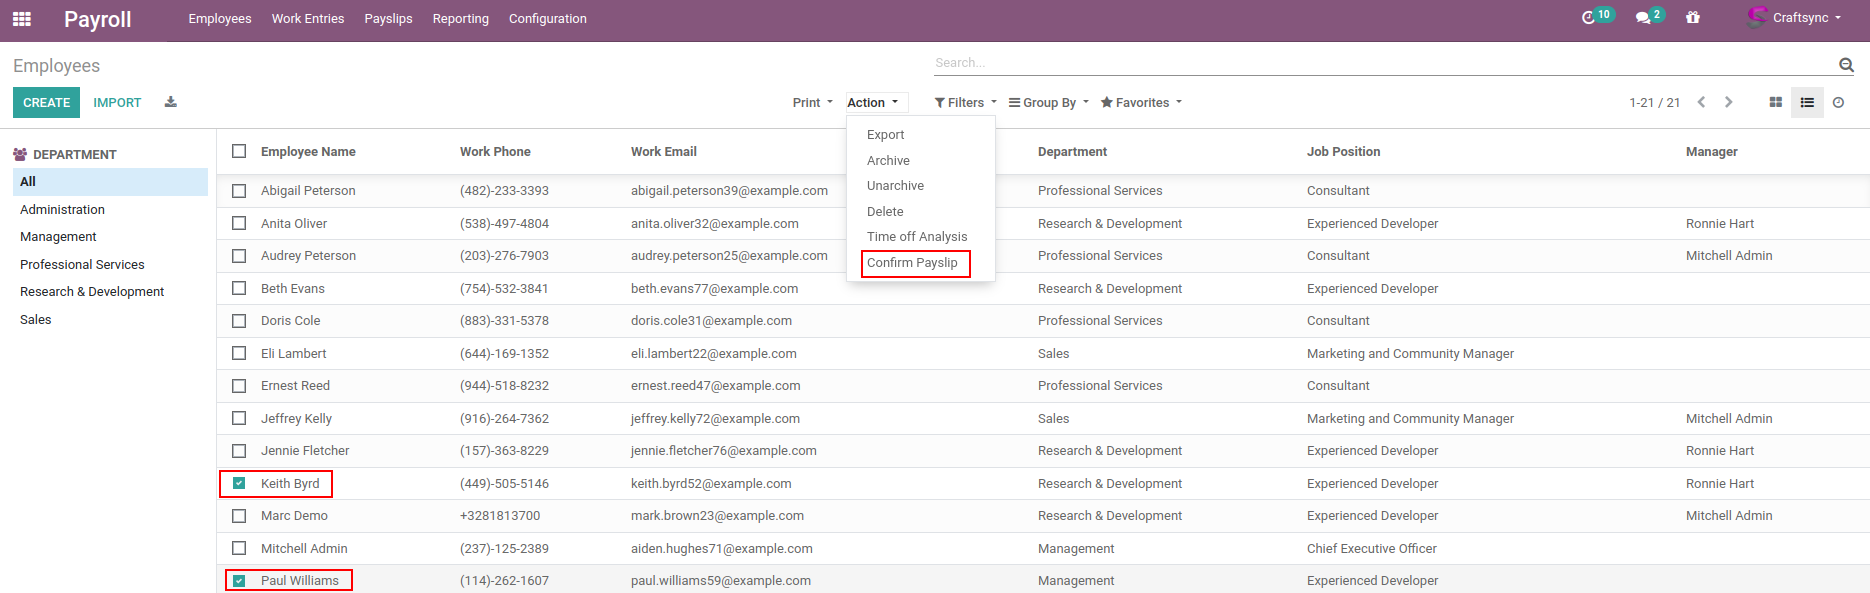Open the Payslips top menu
The image size is (1870, 593).
tap(388, 19)
